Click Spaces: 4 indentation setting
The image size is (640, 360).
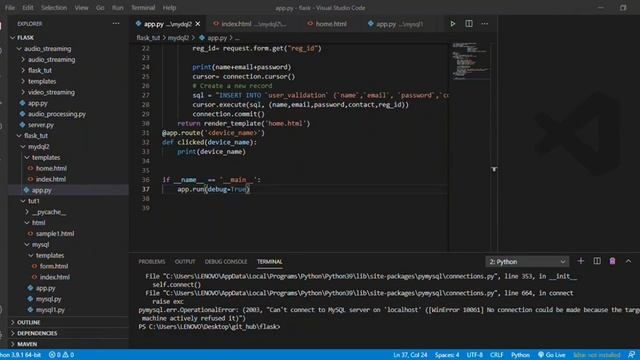(447, 355)
